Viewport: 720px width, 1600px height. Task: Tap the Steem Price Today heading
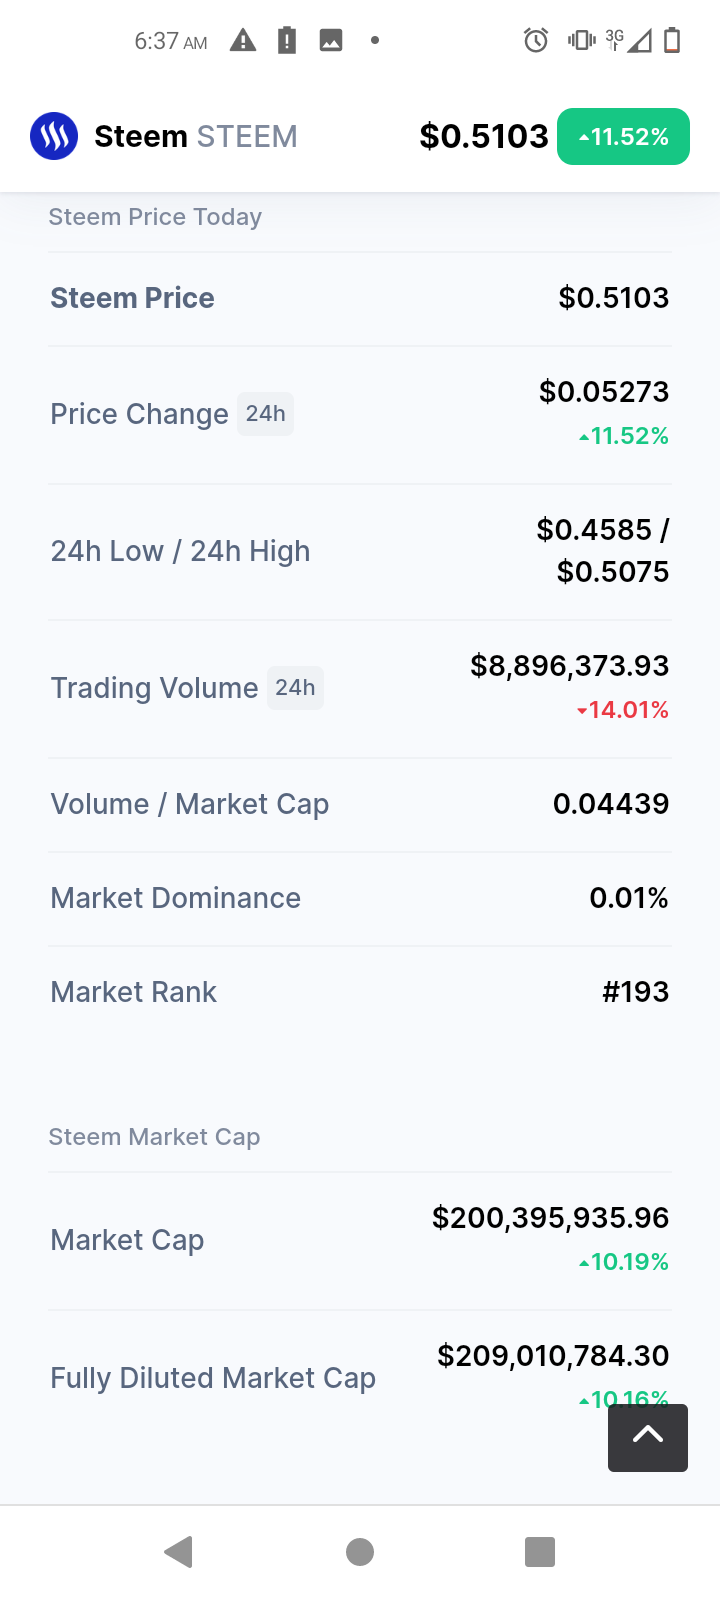(155, 217)
